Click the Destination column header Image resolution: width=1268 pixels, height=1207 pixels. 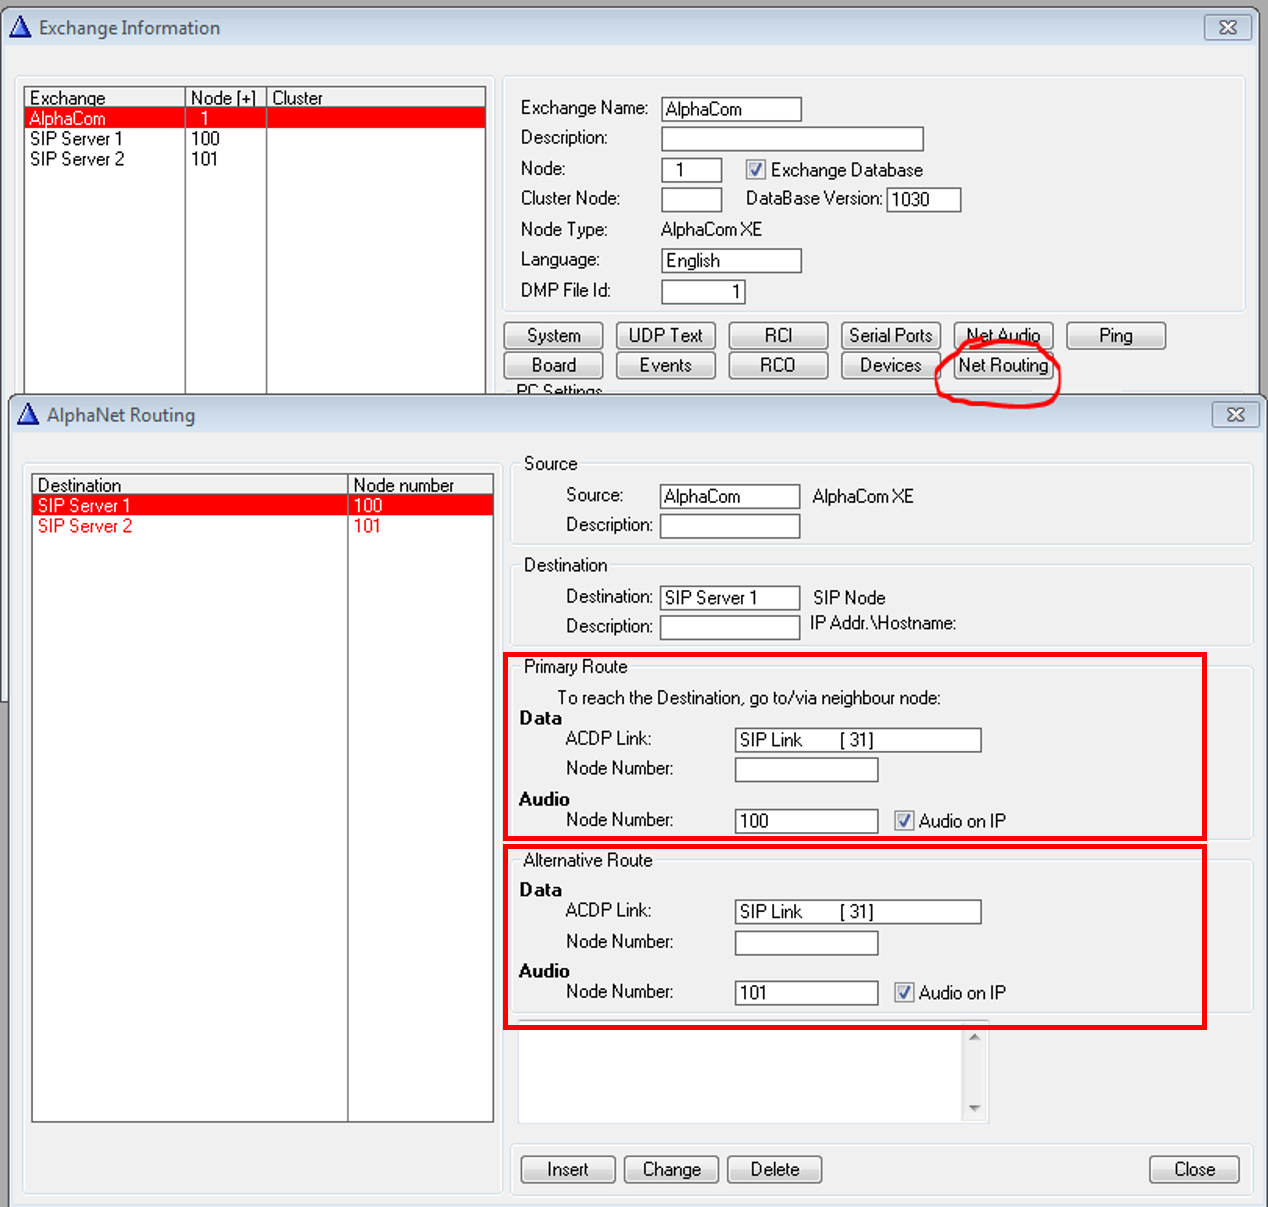point(190,485)
